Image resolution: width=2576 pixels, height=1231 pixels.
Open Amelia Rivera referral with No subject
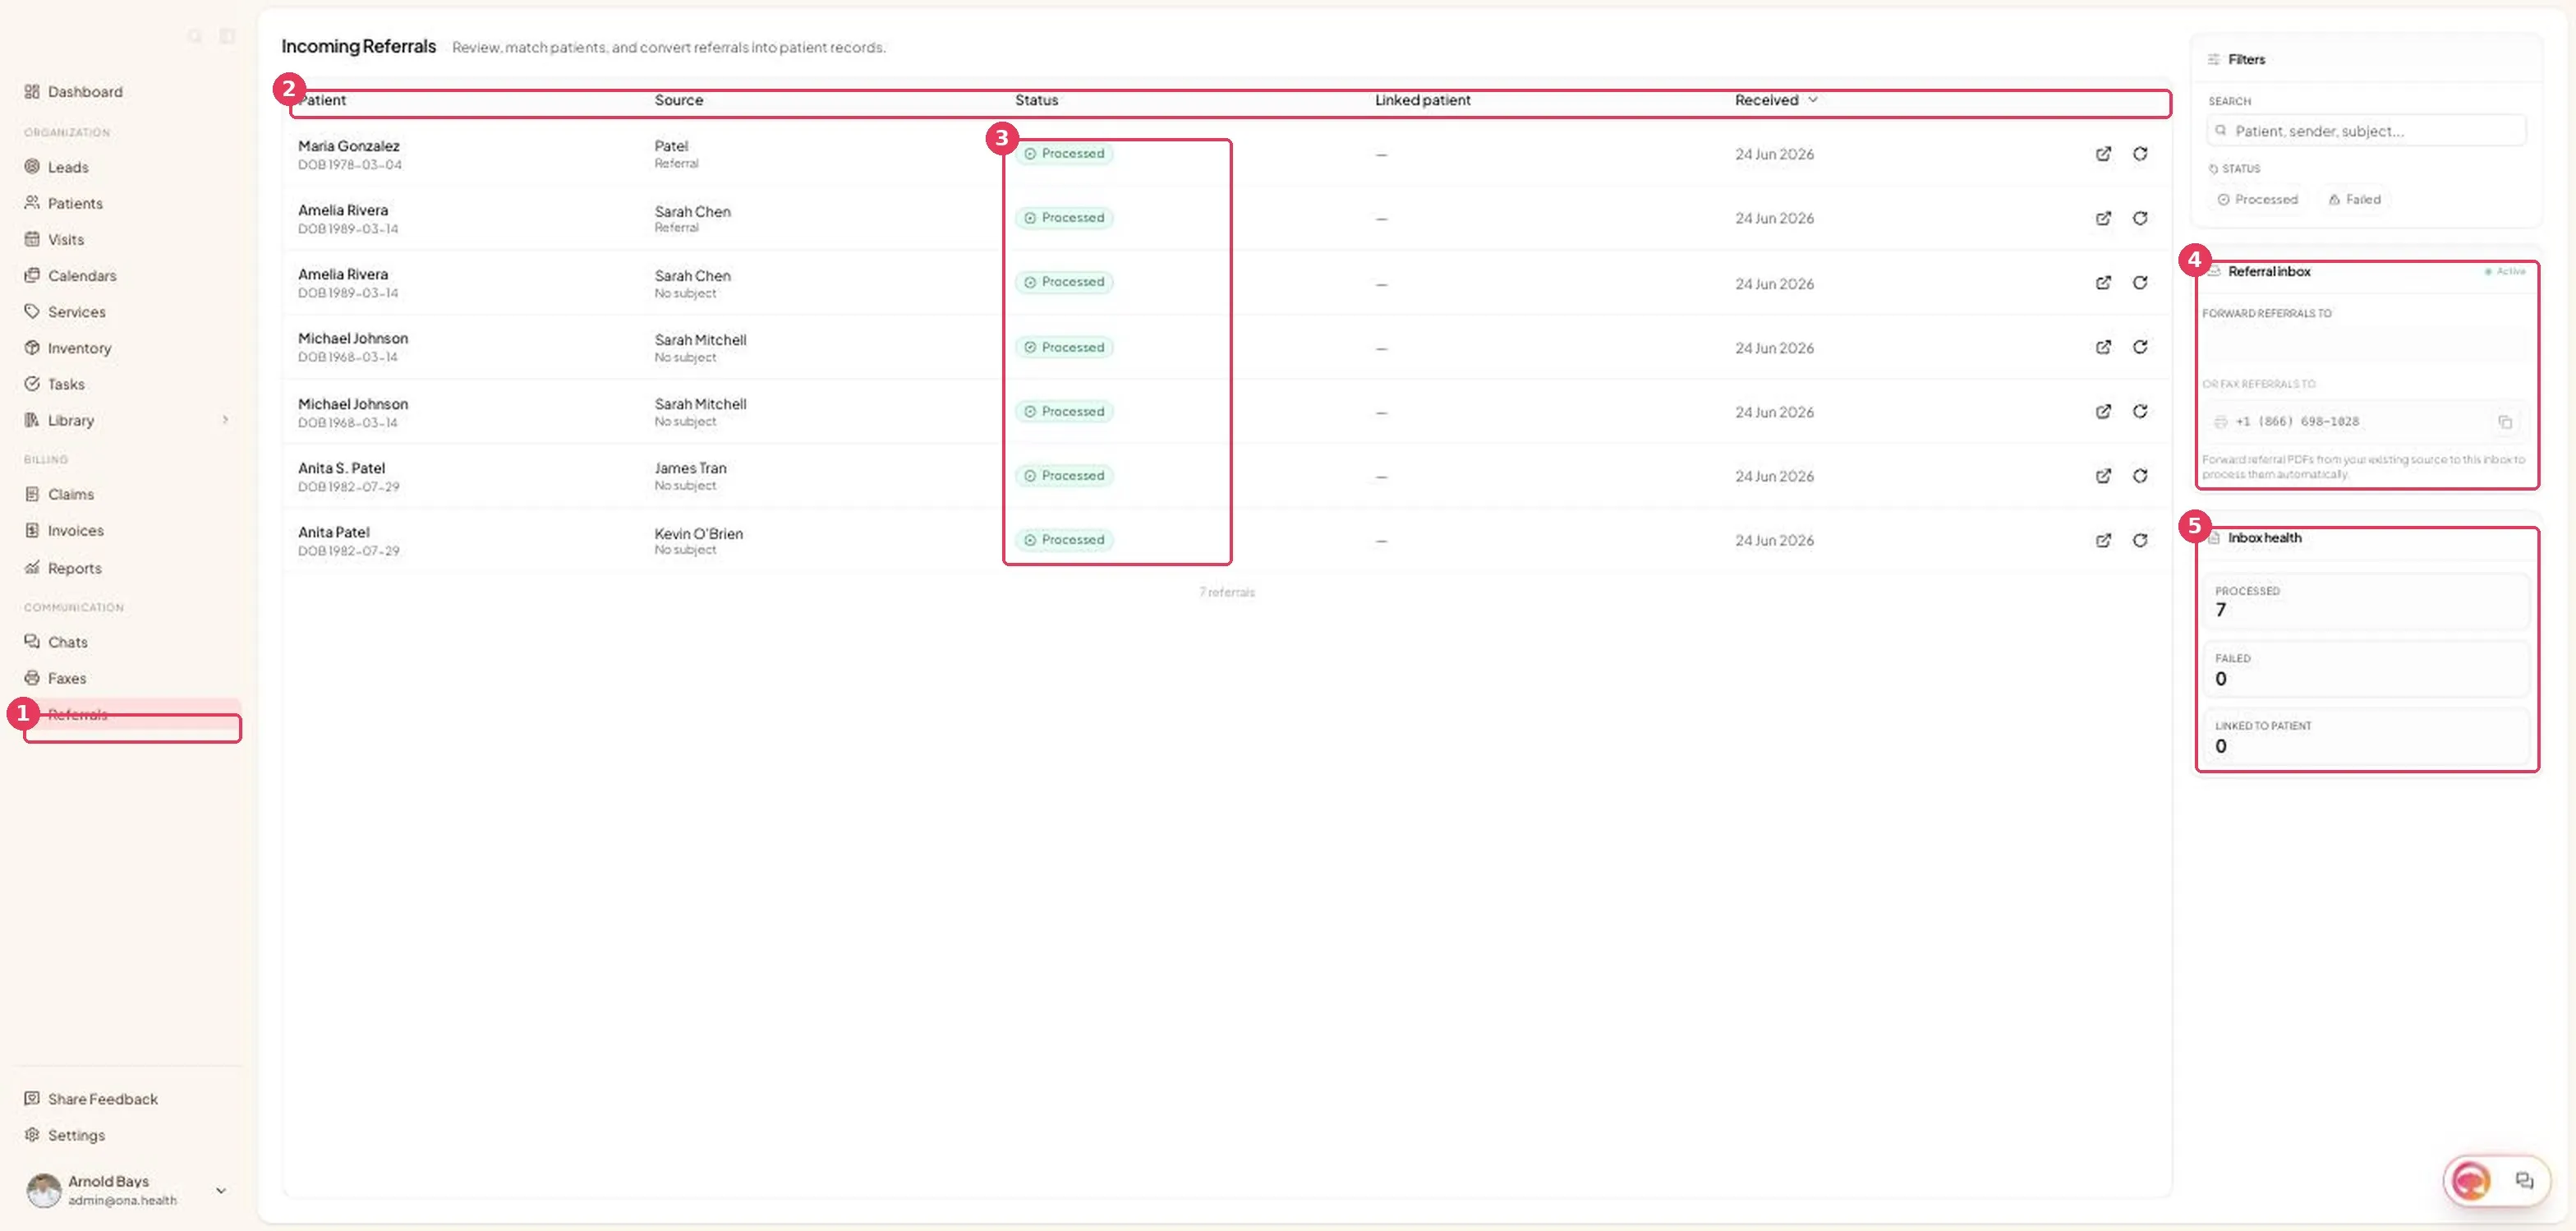point(2103,283)
